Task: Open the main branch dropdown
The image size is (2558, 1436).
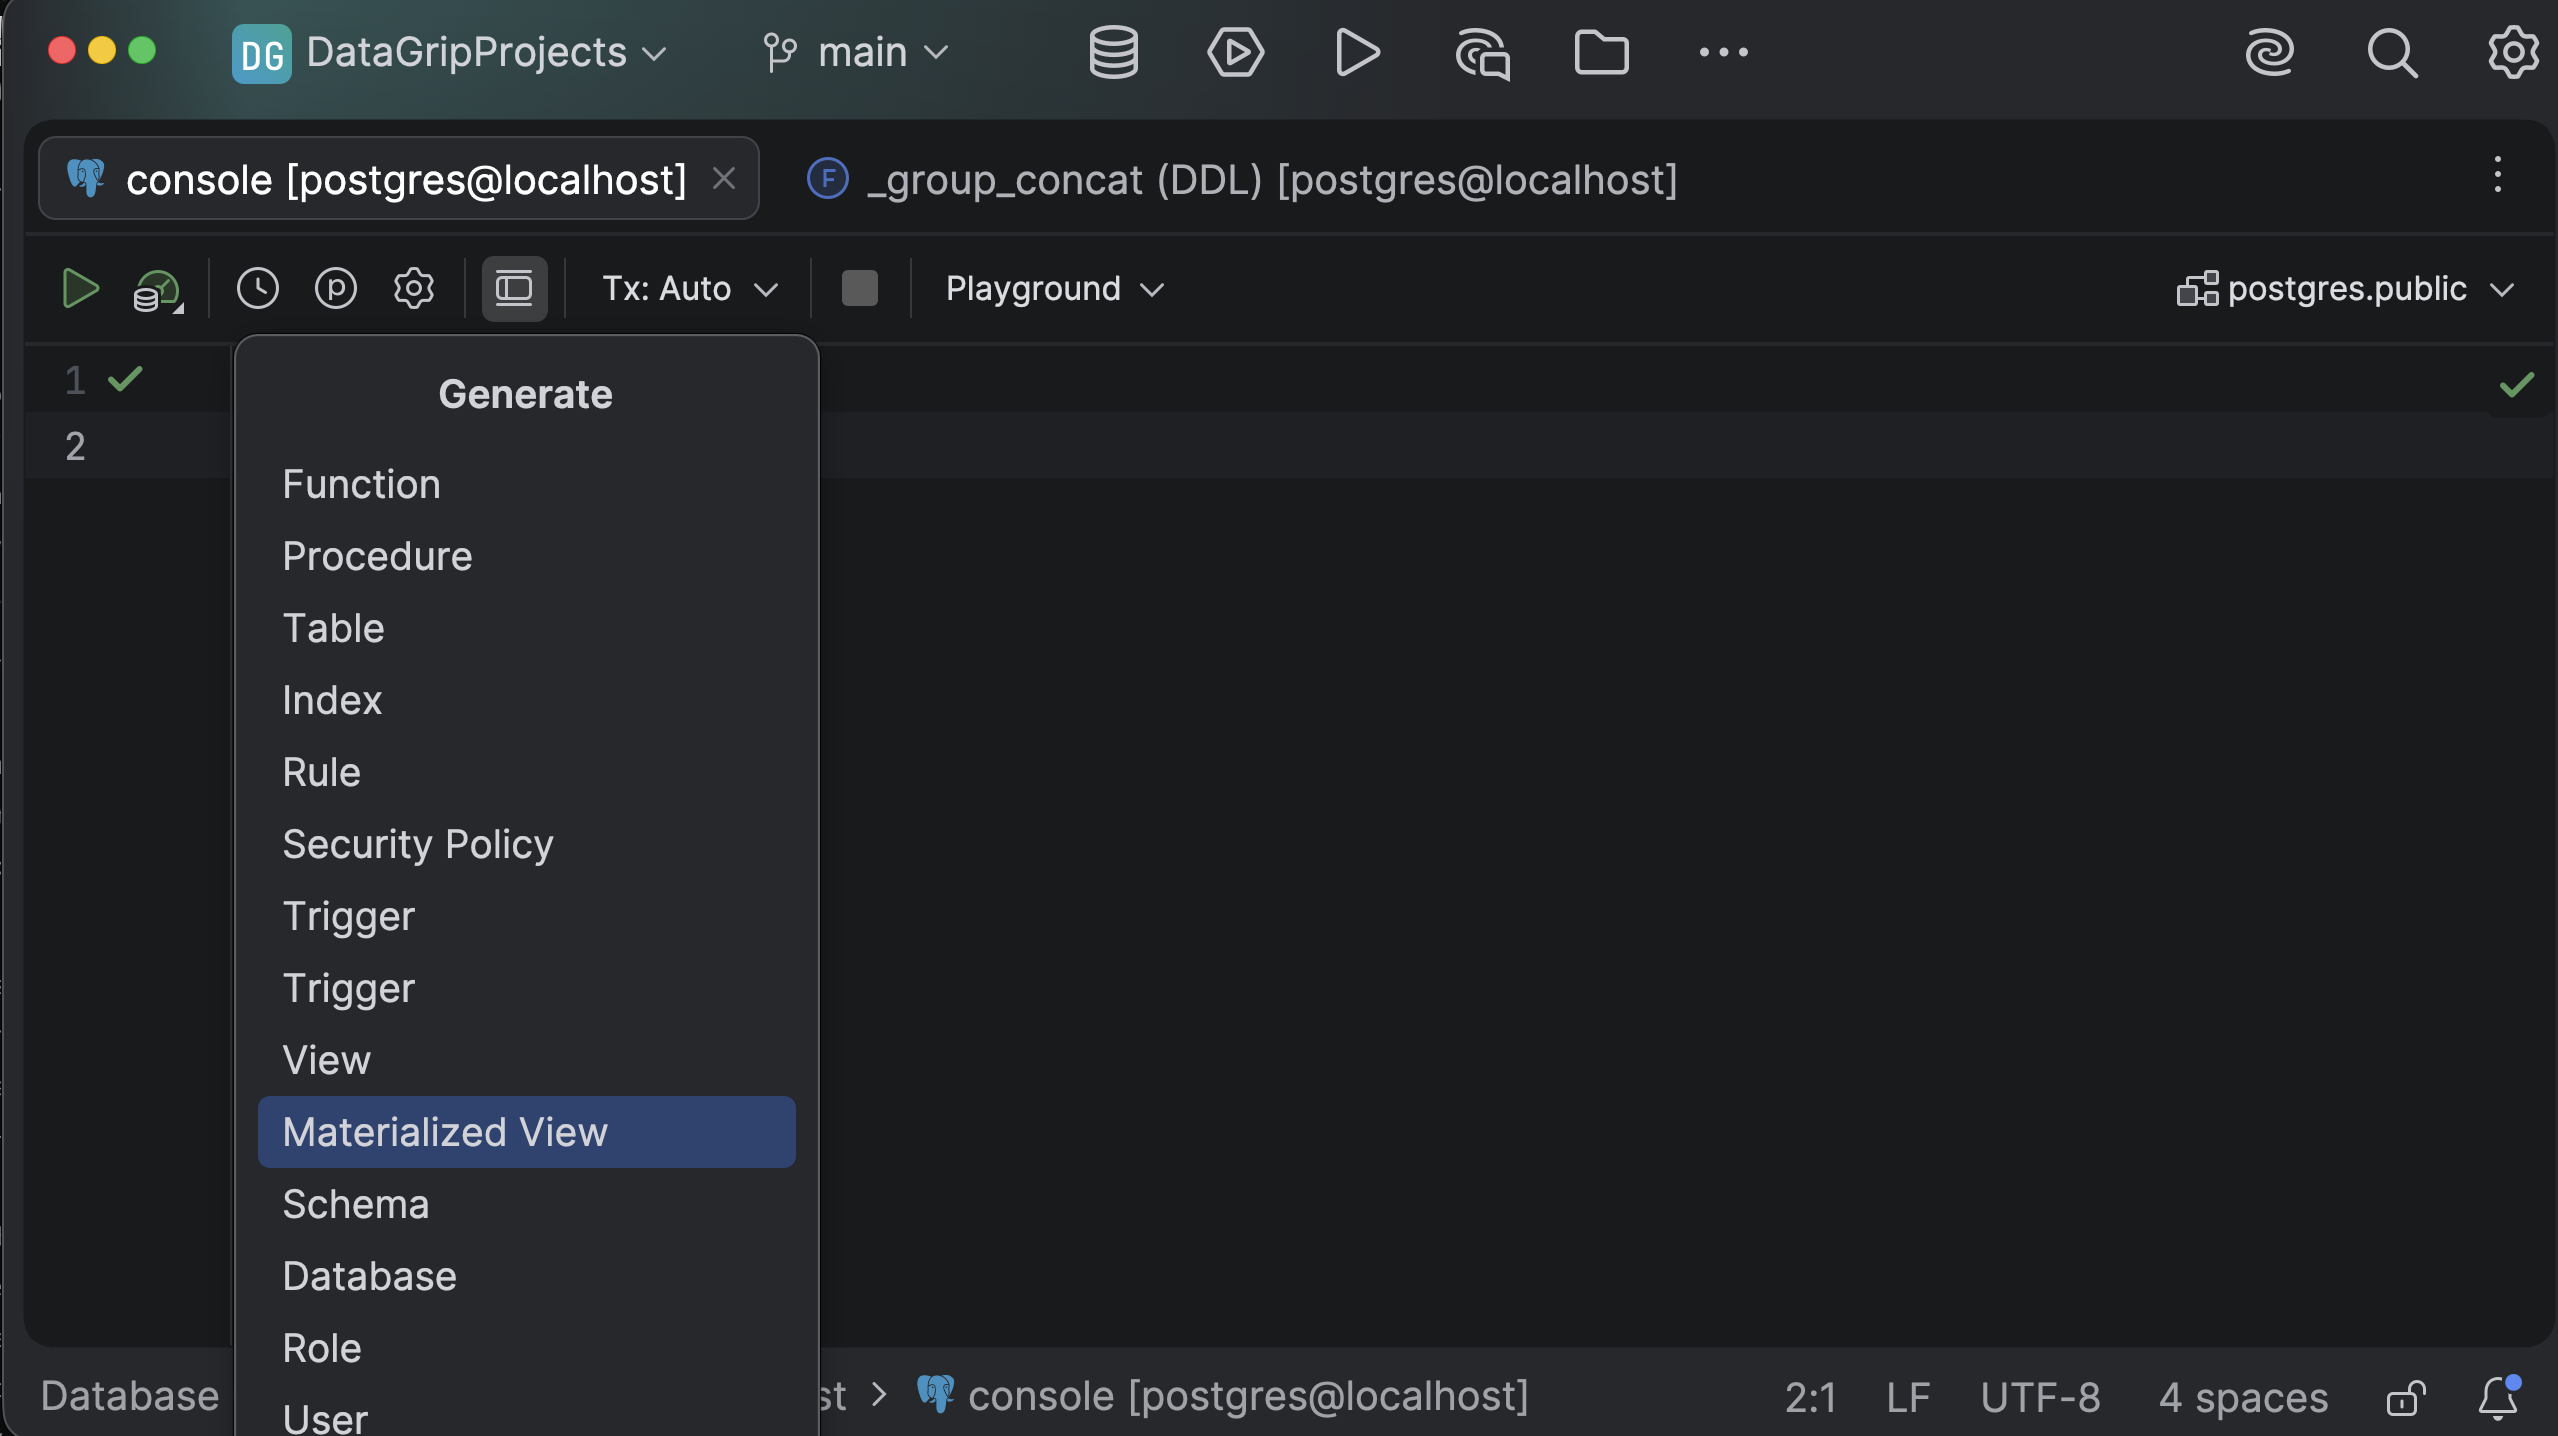Action: click(856, 52)
